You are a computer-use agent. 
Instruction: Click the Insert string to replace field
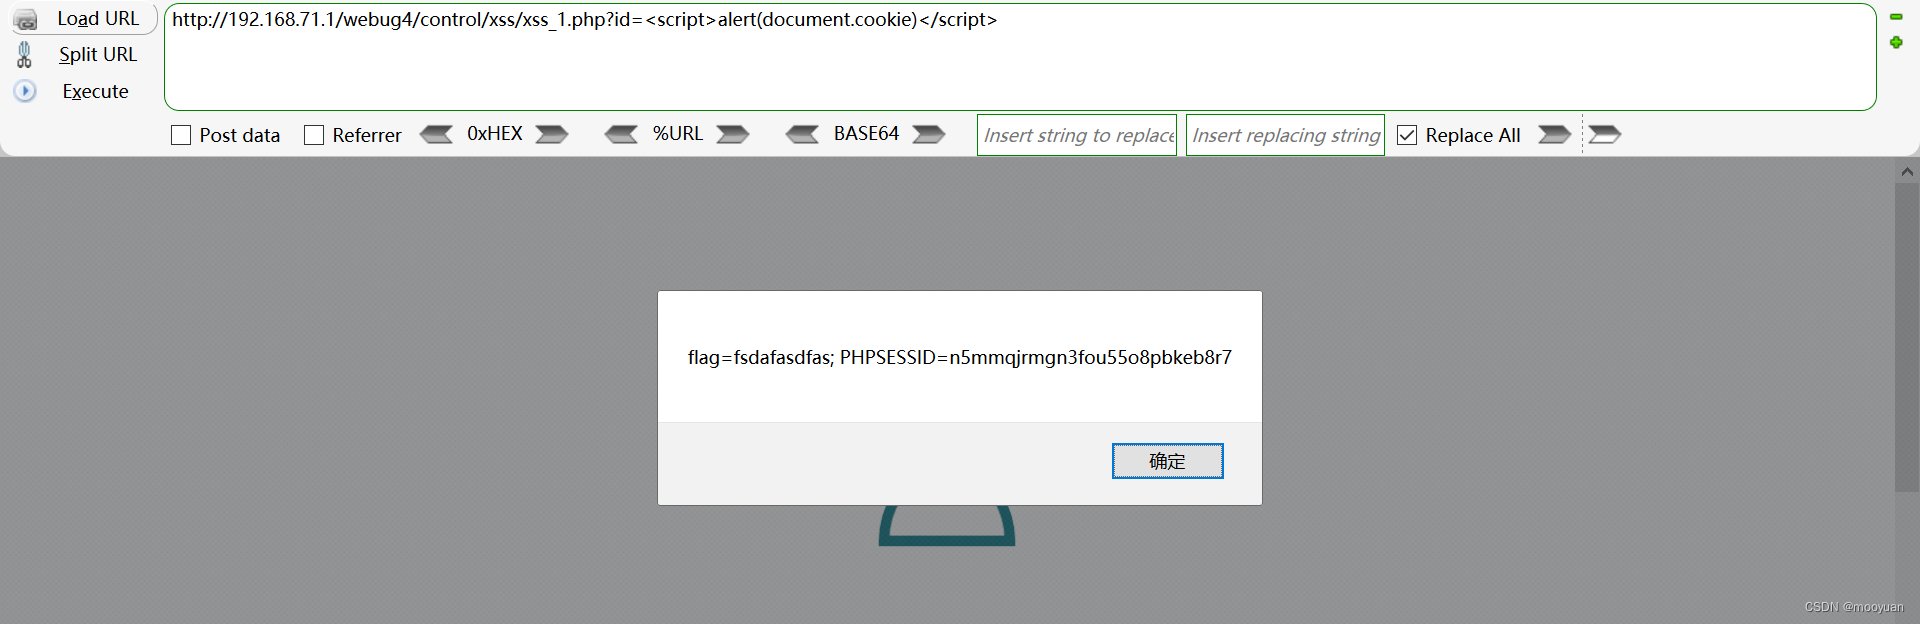click(x=1077, y=135)
